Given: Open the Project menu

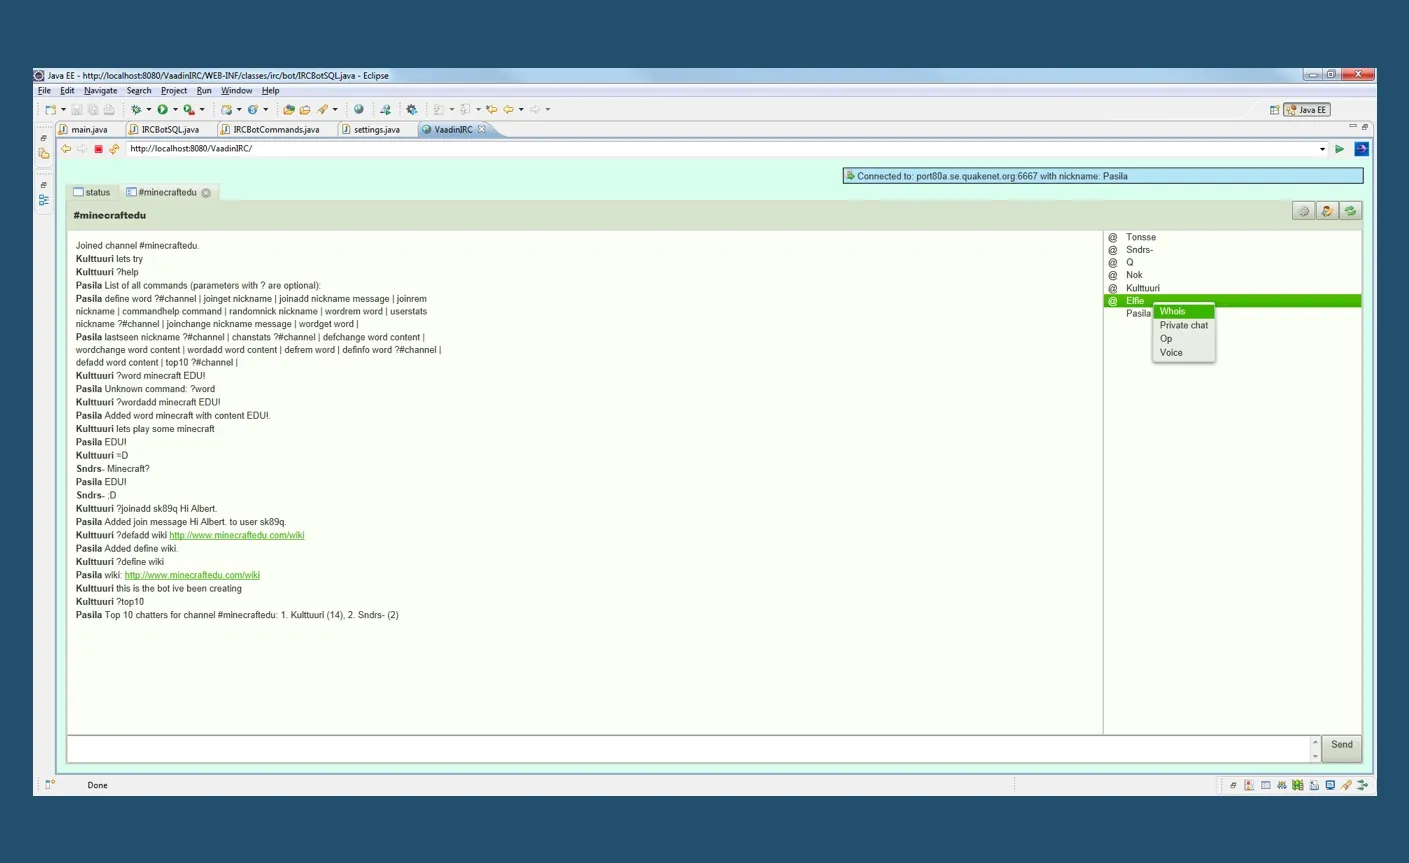Looking at the screenshot, I should [x=174, y=90].
